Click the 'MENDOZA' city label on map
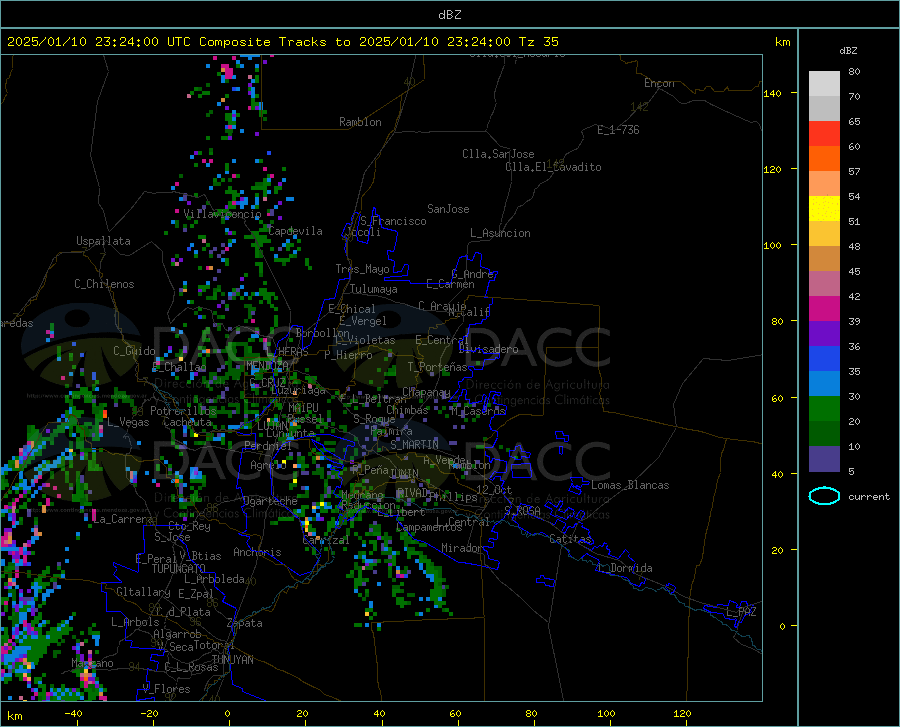 coord(267,365)
